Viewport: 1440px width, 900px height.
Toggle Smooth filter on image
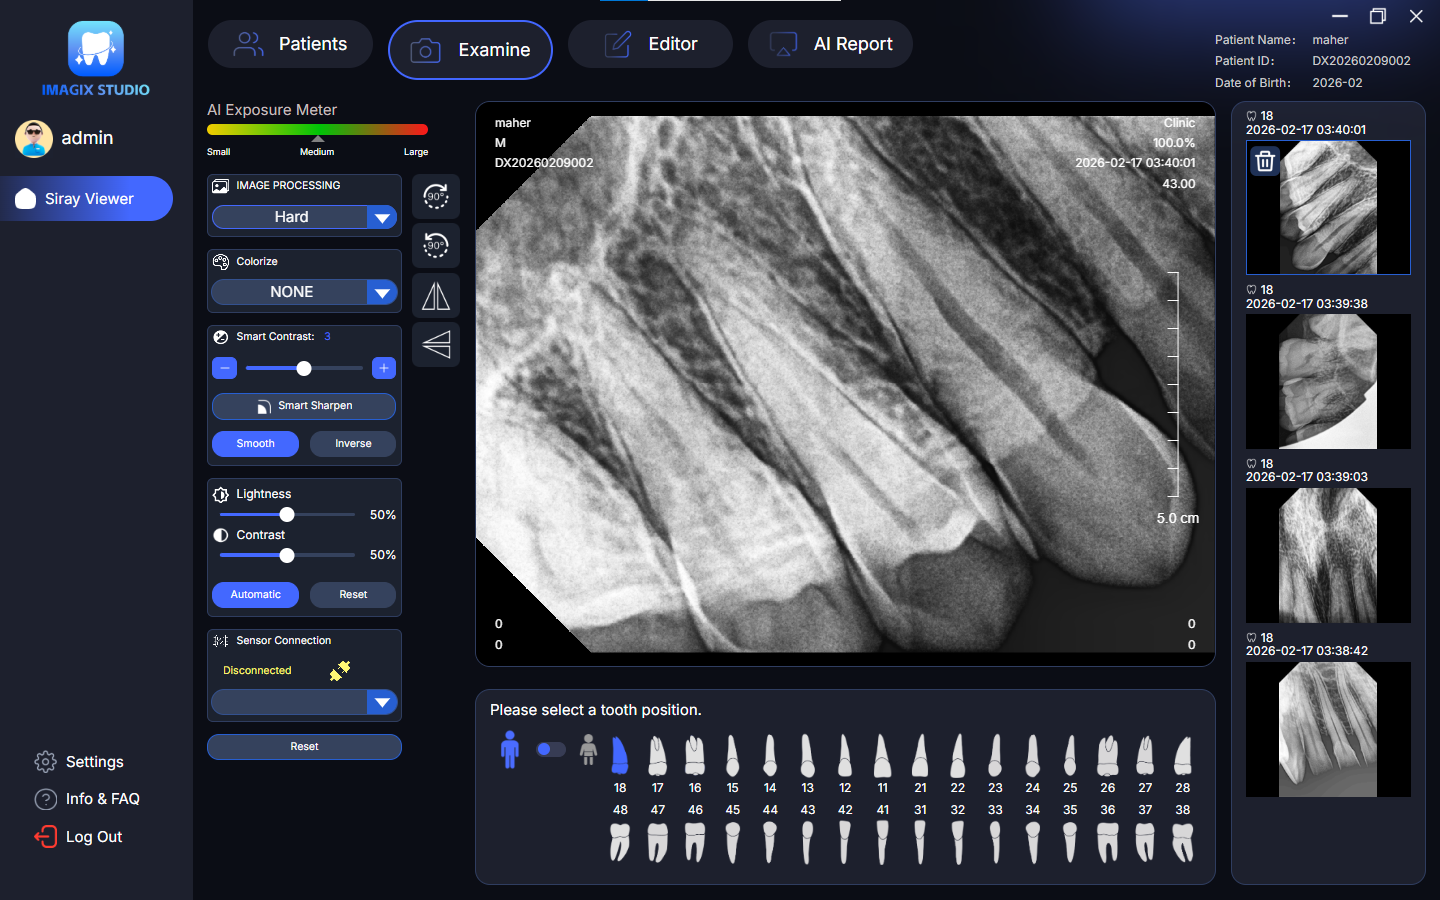click(x=255, y=444)
